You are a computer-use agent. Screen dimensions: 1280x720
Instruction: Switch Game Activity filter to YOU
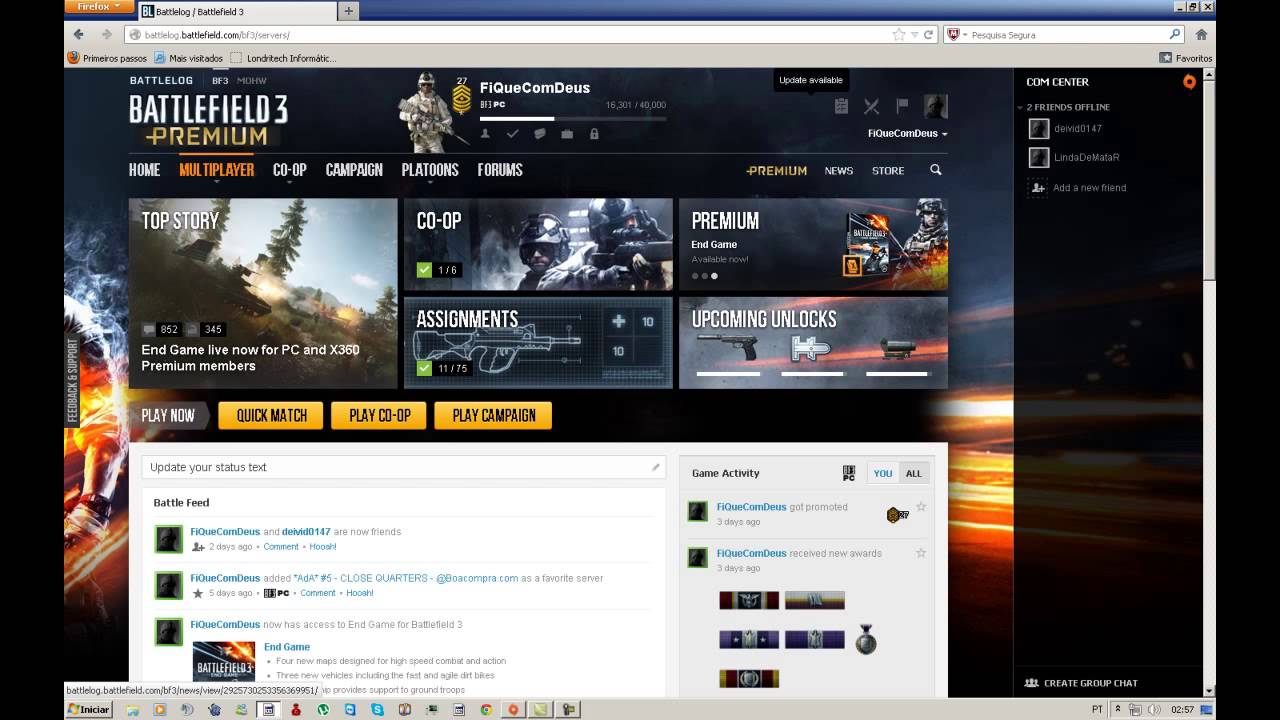883,473
